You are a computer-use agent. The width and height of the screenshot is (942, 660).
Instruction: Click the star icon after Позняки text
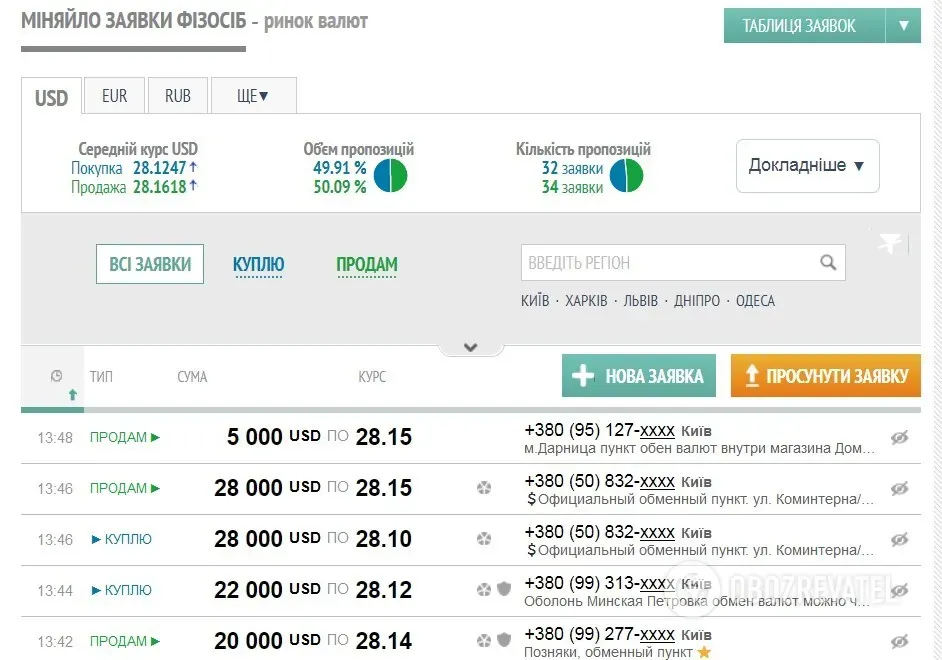tap(704, 652)
